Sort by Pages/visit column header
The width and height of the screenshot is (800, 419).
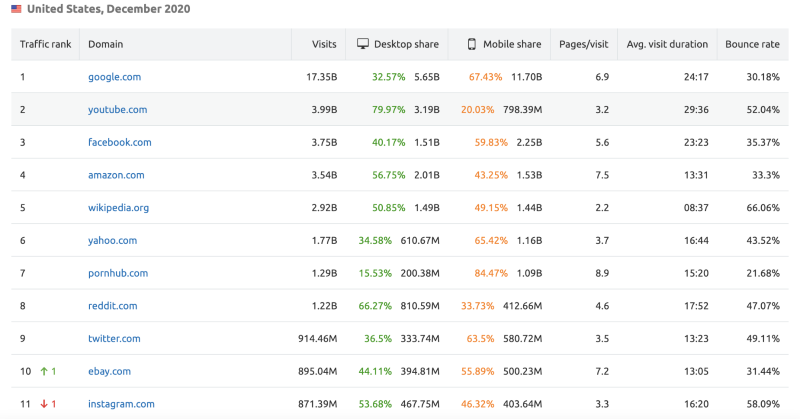point(583,44)
